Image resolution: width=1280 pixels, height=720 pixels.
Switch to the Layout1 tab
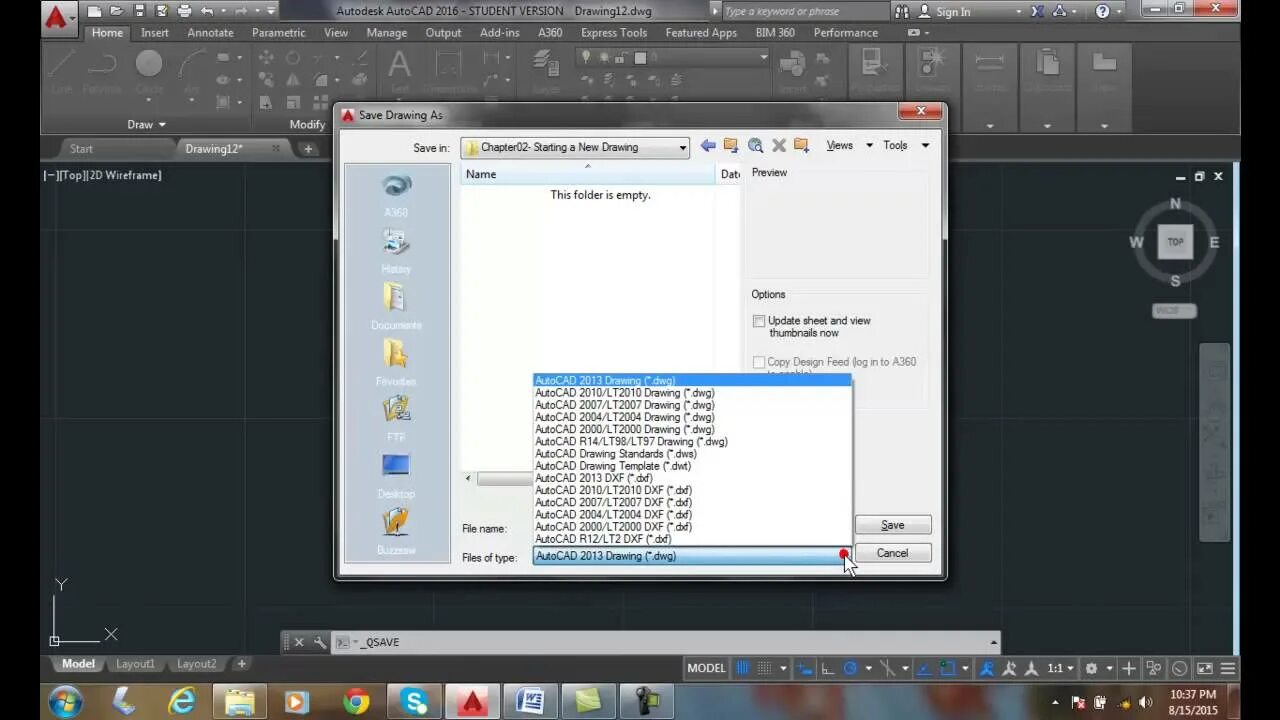(x=136, y=664)
